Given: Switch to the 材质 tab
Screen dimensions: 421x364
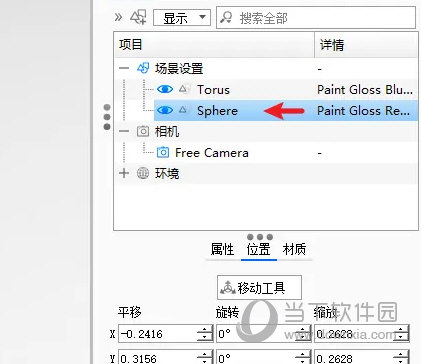Looking at the screenshot, I should click(x=294, y=249).
